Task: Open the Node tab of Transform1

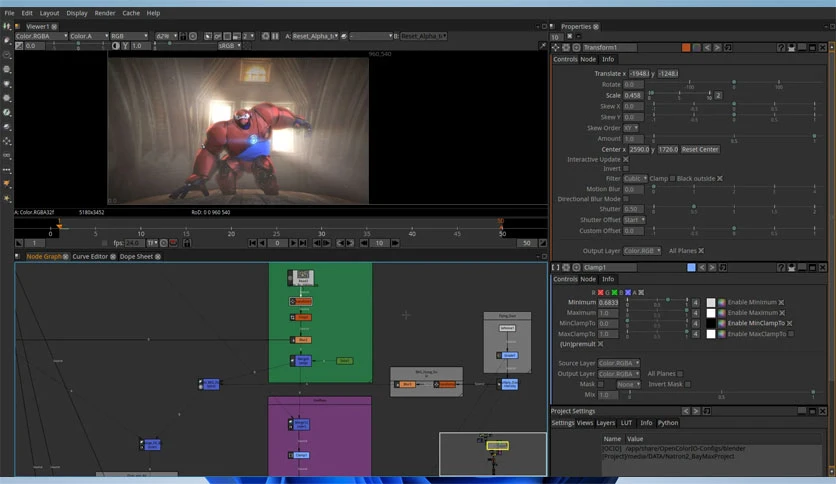Action: tap(588, 59)
